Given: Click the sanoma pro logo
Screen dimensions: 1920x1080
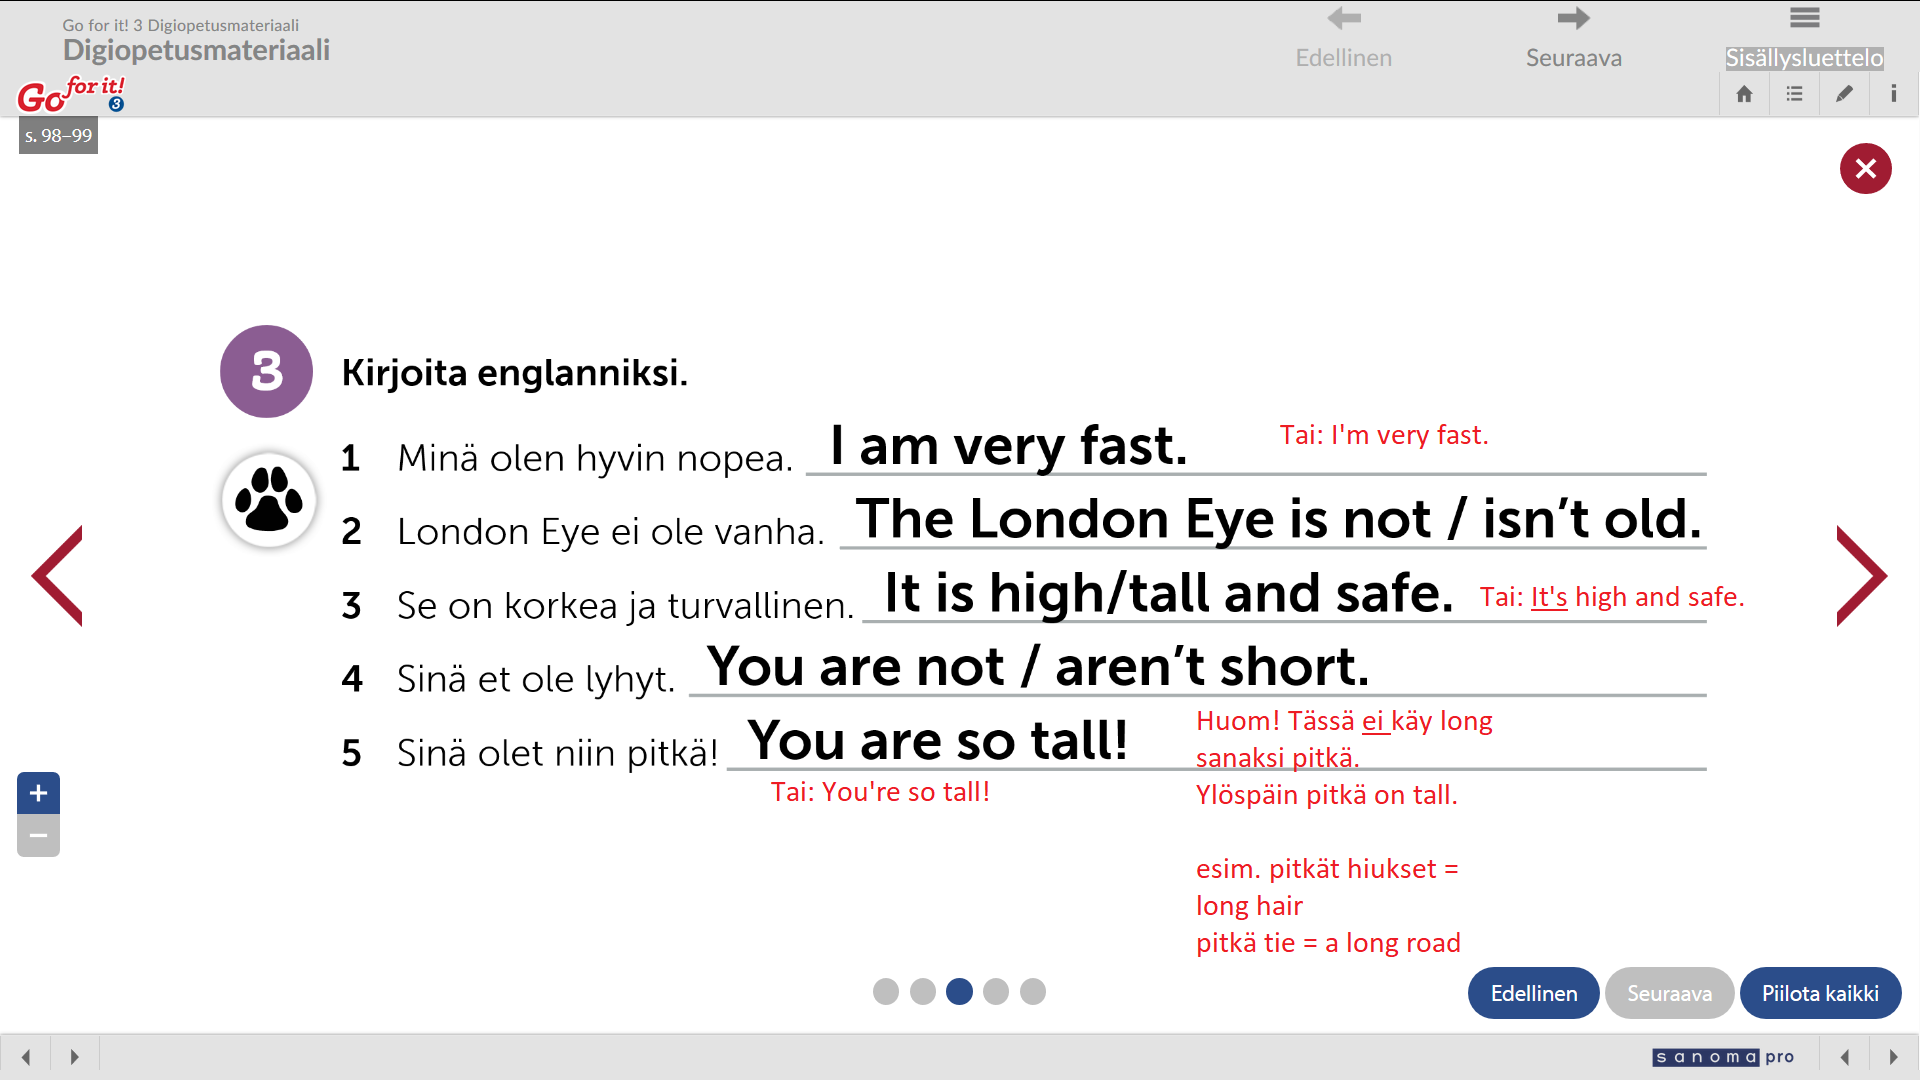Looking at the screenshot, I should click(x=1722, y=1057).
